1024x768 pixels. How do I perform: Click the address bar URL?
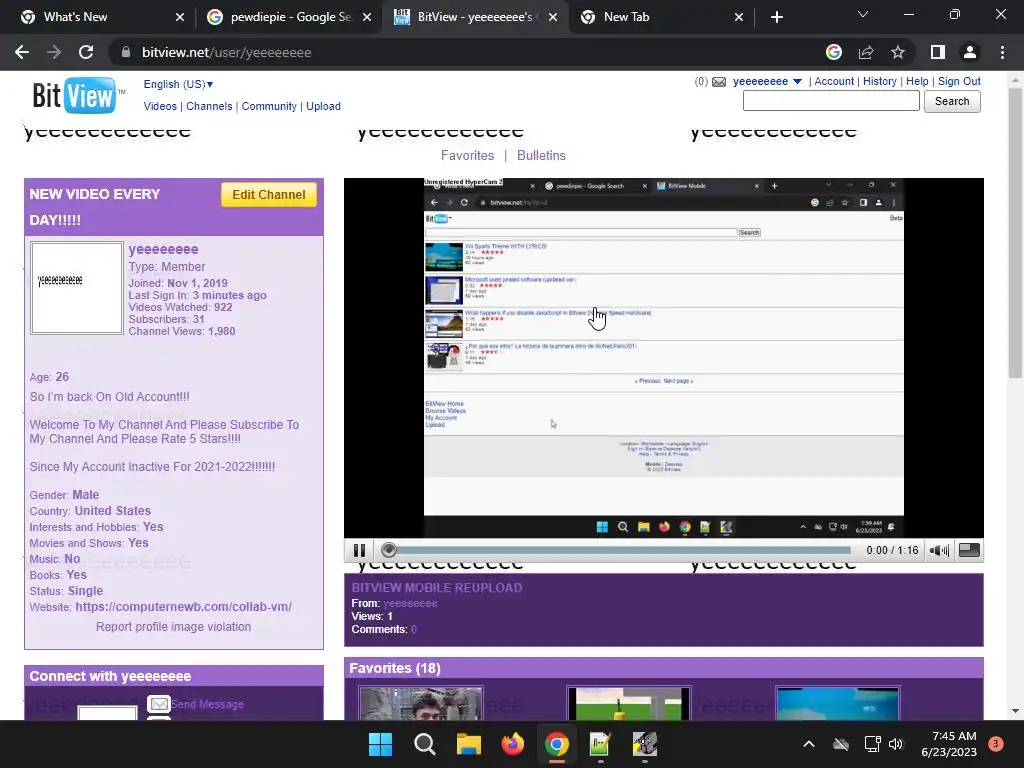coord(227,52)
